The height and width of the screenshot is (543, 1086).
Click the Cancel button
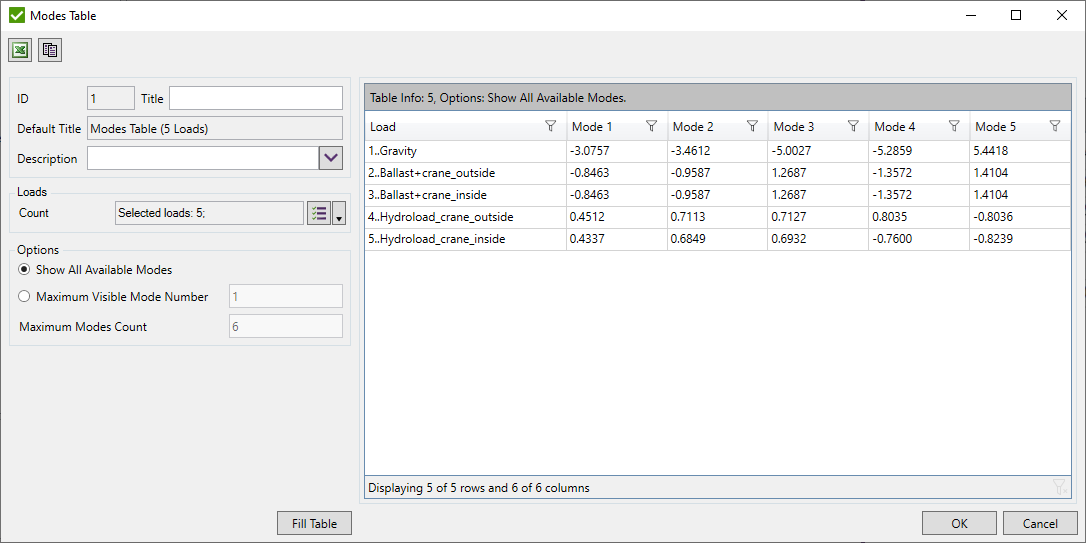click(x=1040, y=523)
